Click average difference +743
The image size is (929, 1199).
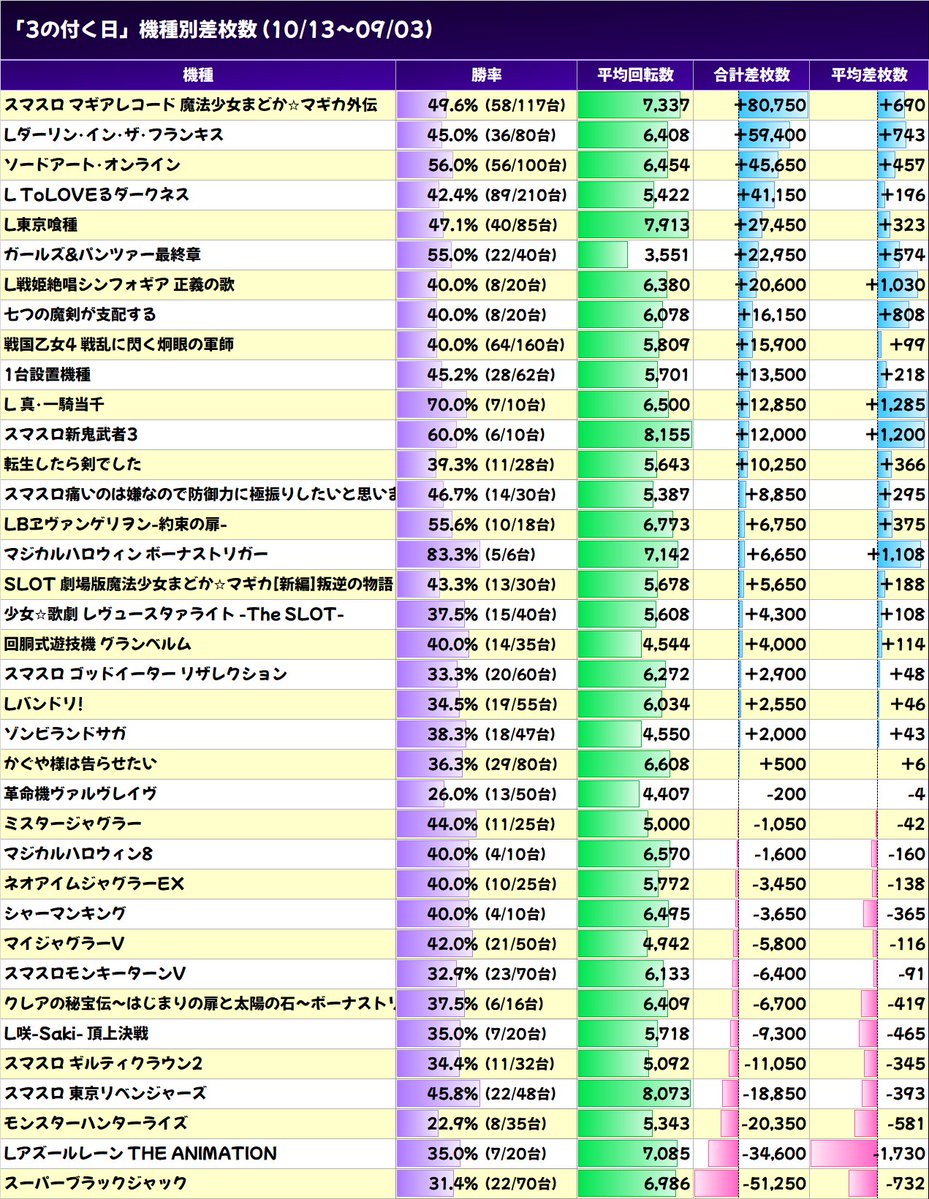pos(901,135)
